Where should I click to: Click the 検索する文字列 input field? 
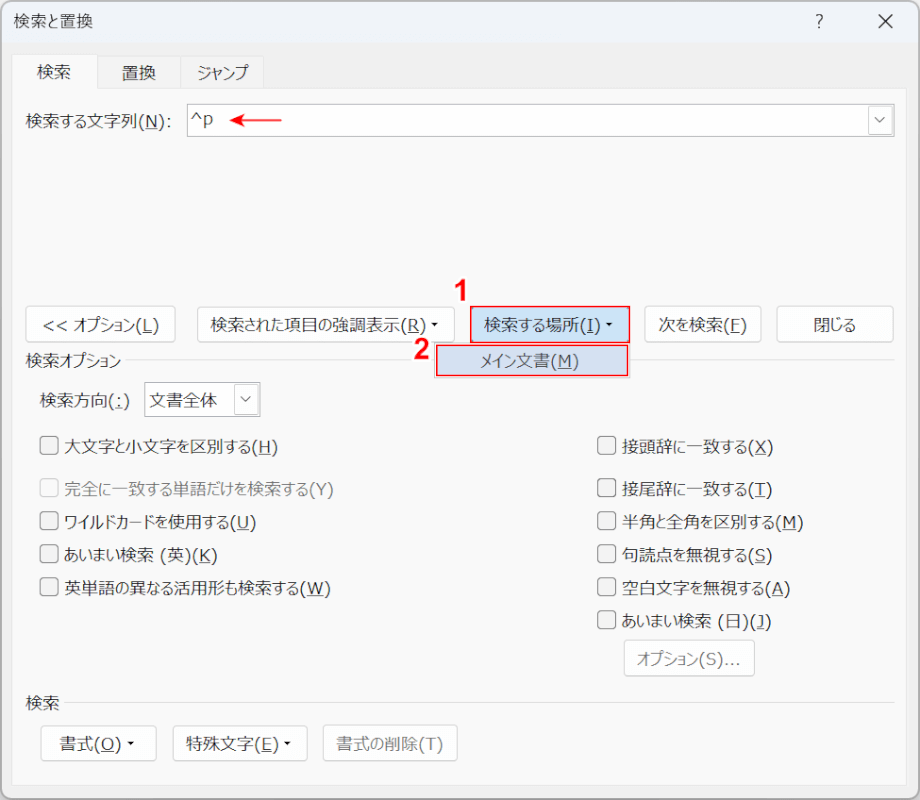[x=526, y=121]
